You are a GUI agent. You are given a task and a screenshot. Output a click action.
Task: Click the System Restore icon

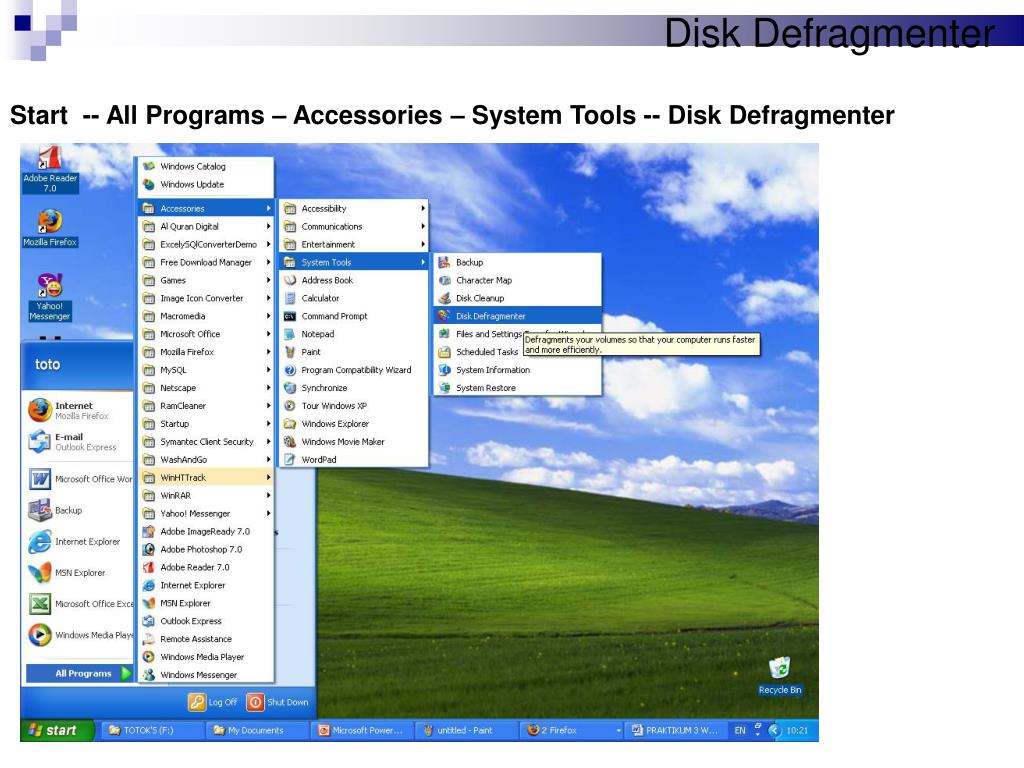coord(444,388)
